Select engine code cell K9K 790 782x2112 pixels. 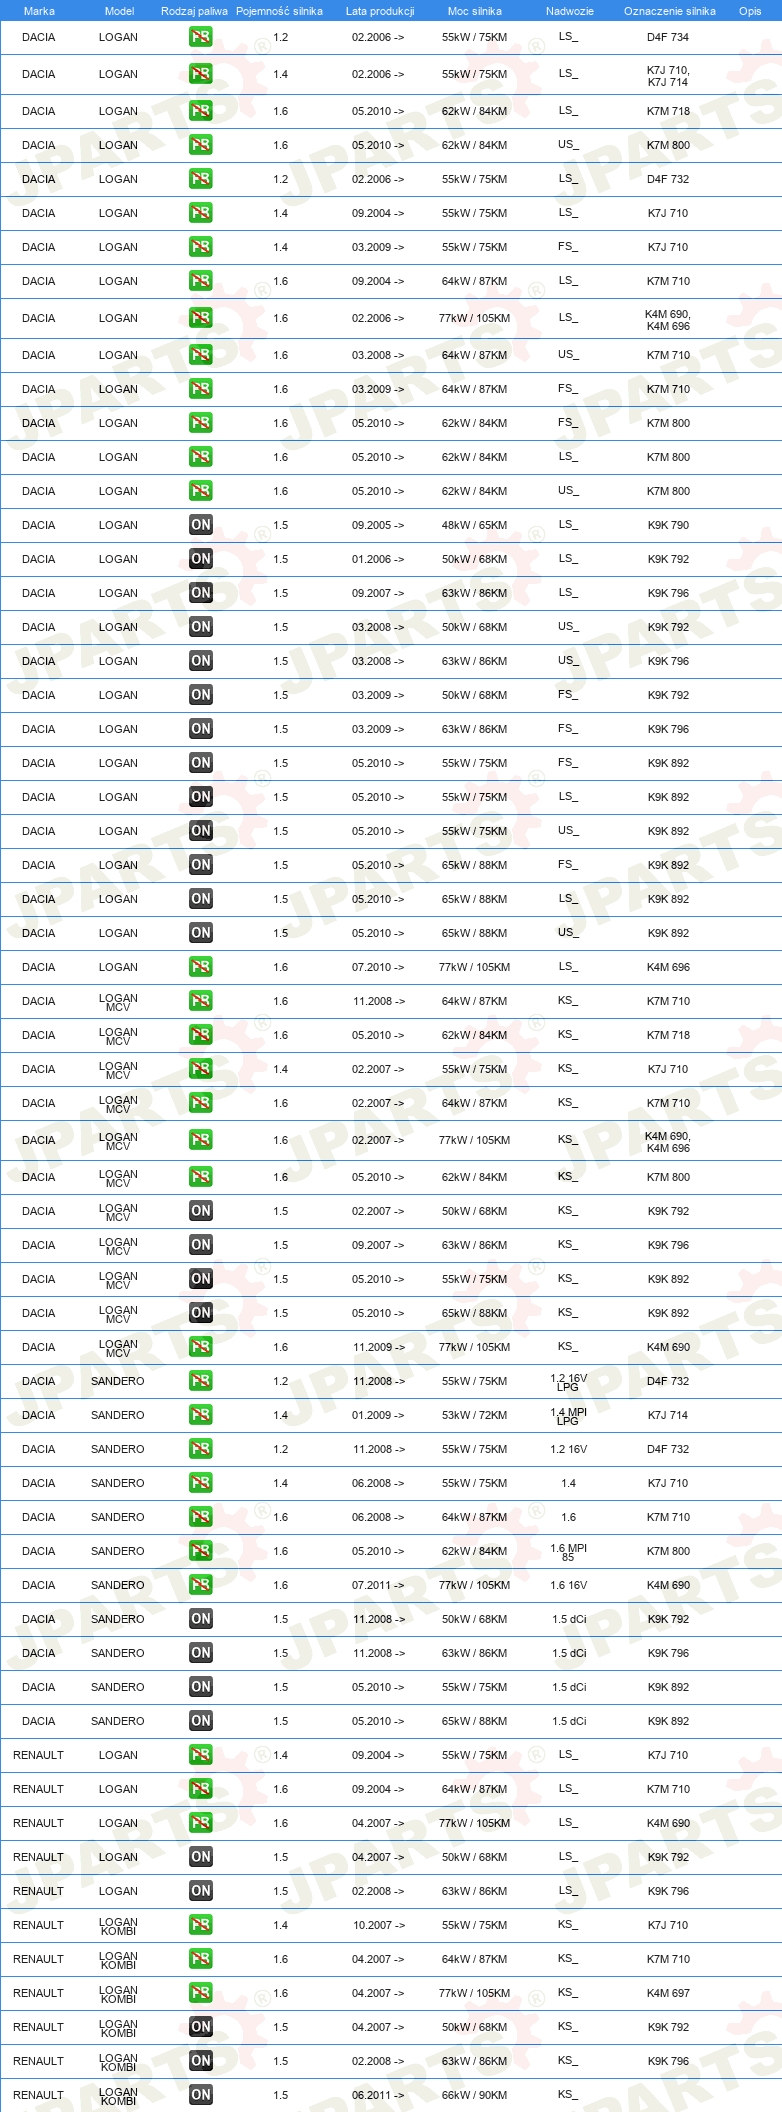(x=668, y=525)
